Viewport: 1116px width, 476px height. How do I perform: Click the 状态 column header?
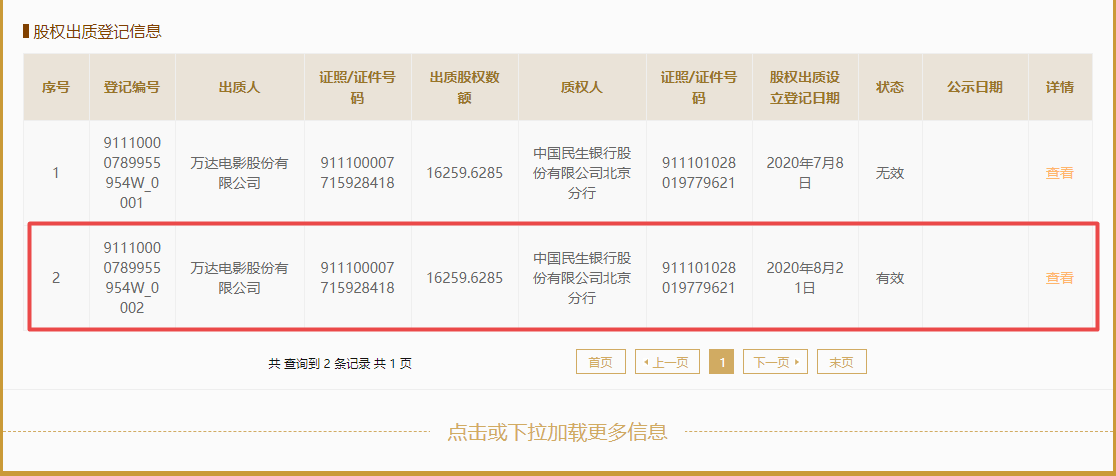(x=890, y=88)
